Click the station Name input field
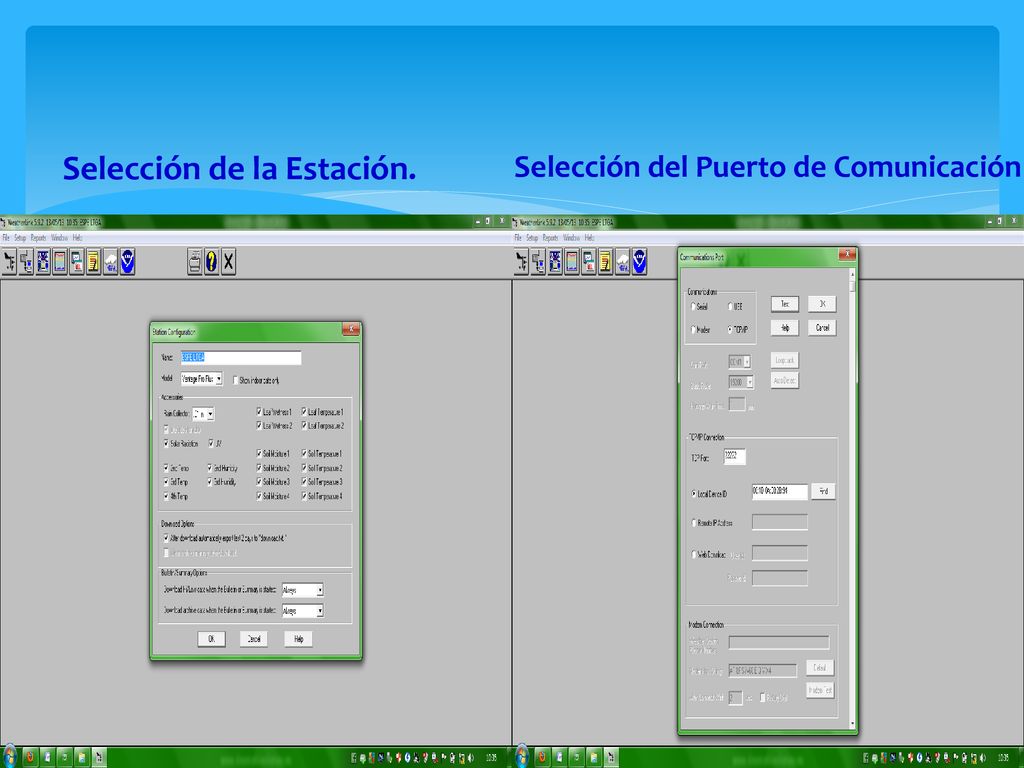1024x768 pixels. [241, 357]
